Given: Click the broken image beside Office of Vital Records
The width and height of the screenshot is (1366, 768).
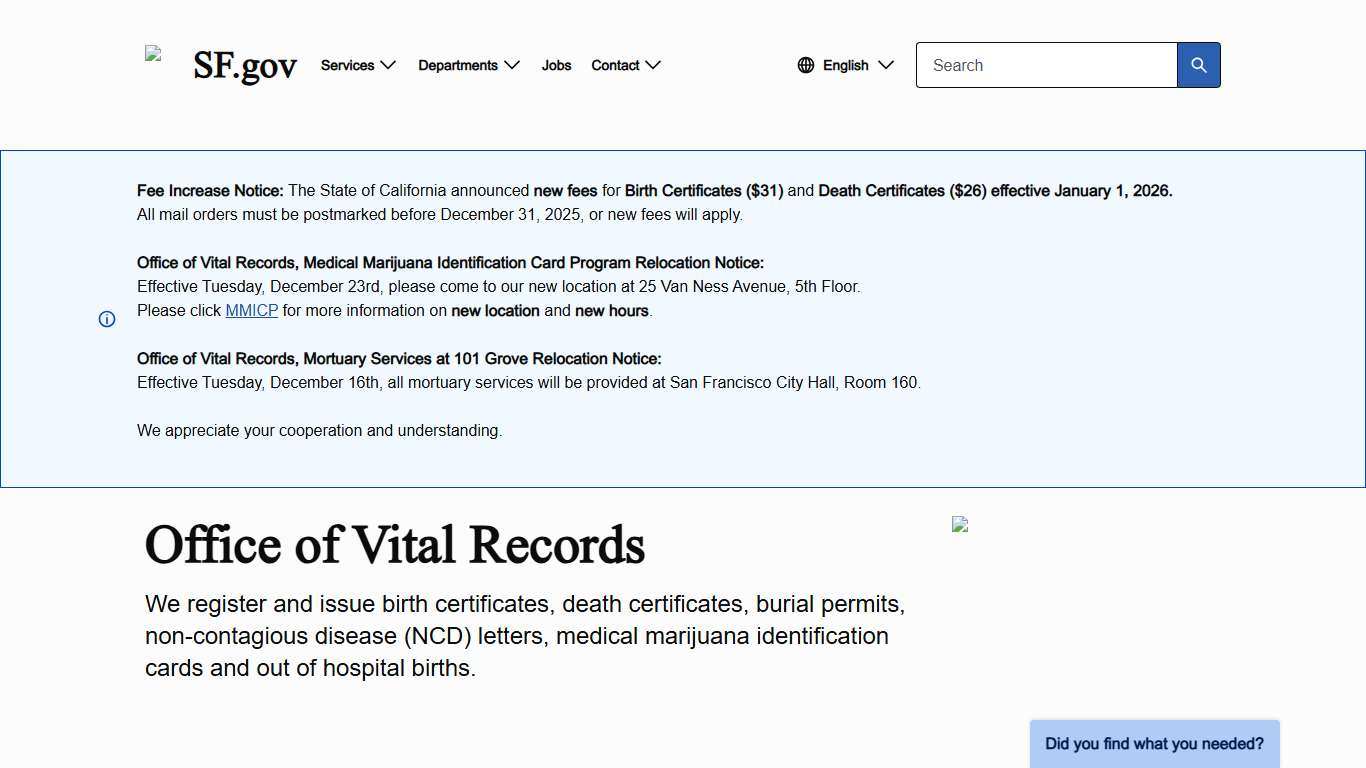Looking at the screenshot, I should [960, 524].
